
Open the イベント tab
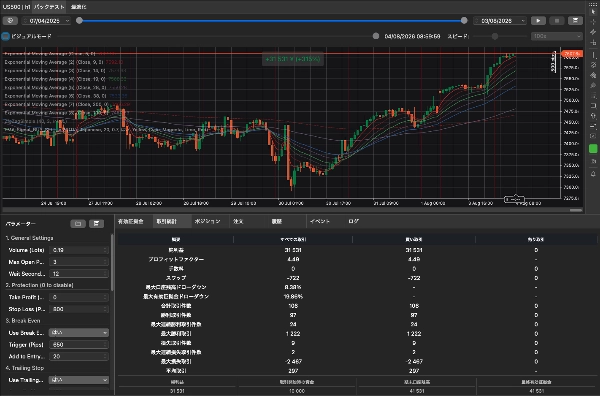coord(320,222)
